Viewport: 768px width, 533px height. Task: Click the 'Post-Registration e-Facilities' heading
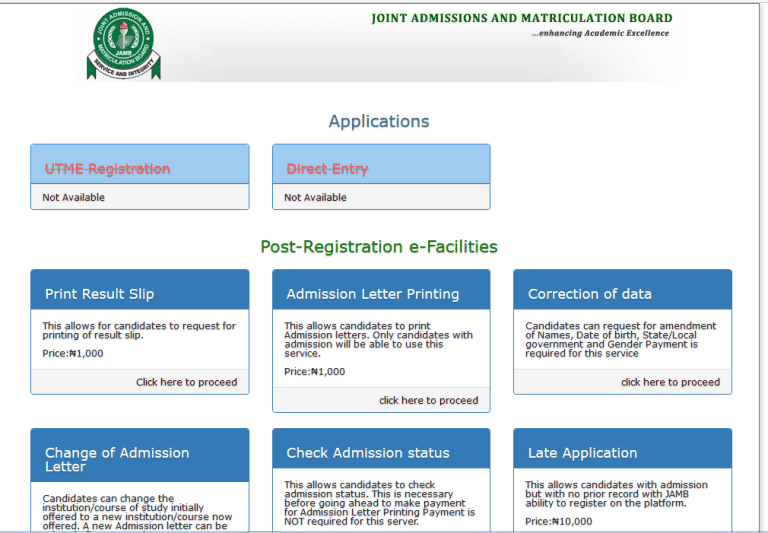379,246
